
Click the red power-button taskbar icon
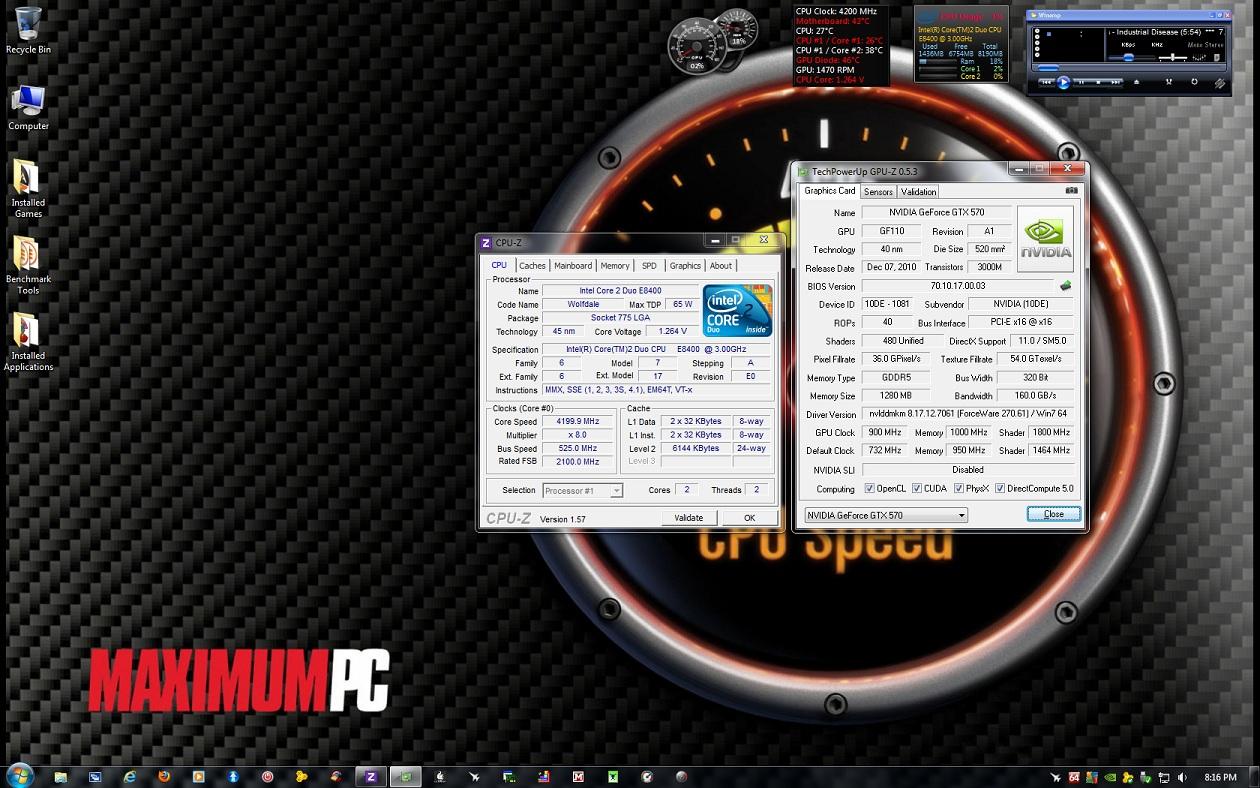tap(268, 776)
